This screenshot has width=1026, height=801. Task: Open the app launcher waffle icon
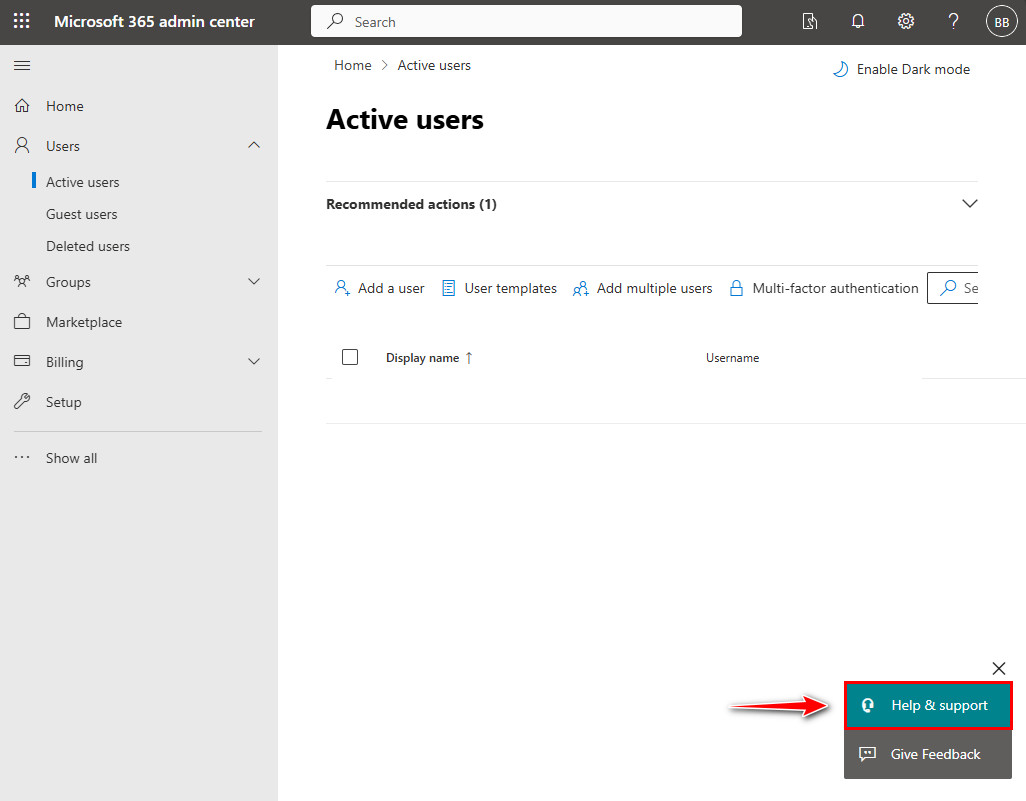click(22, 21)
